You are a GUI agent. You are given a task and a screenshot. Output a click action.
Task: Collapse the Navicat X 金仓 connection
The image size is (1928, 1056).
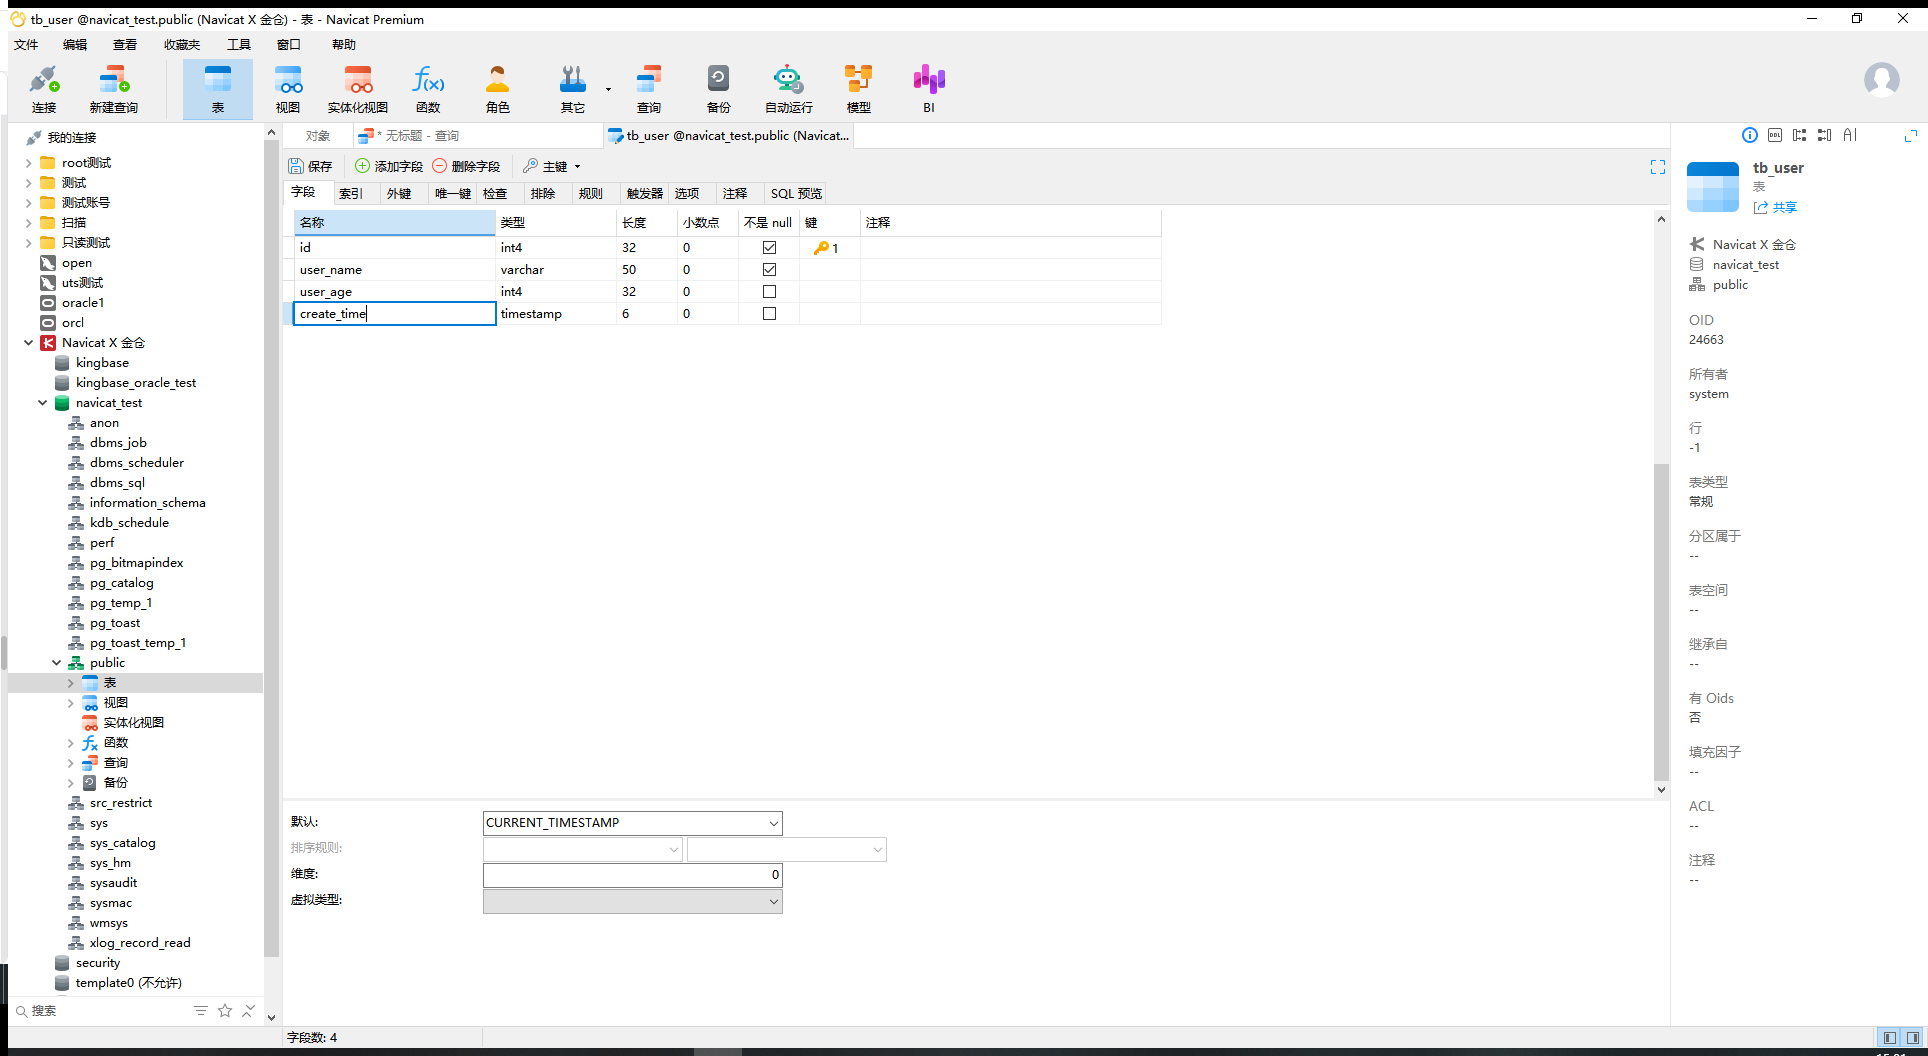(28, 343)
